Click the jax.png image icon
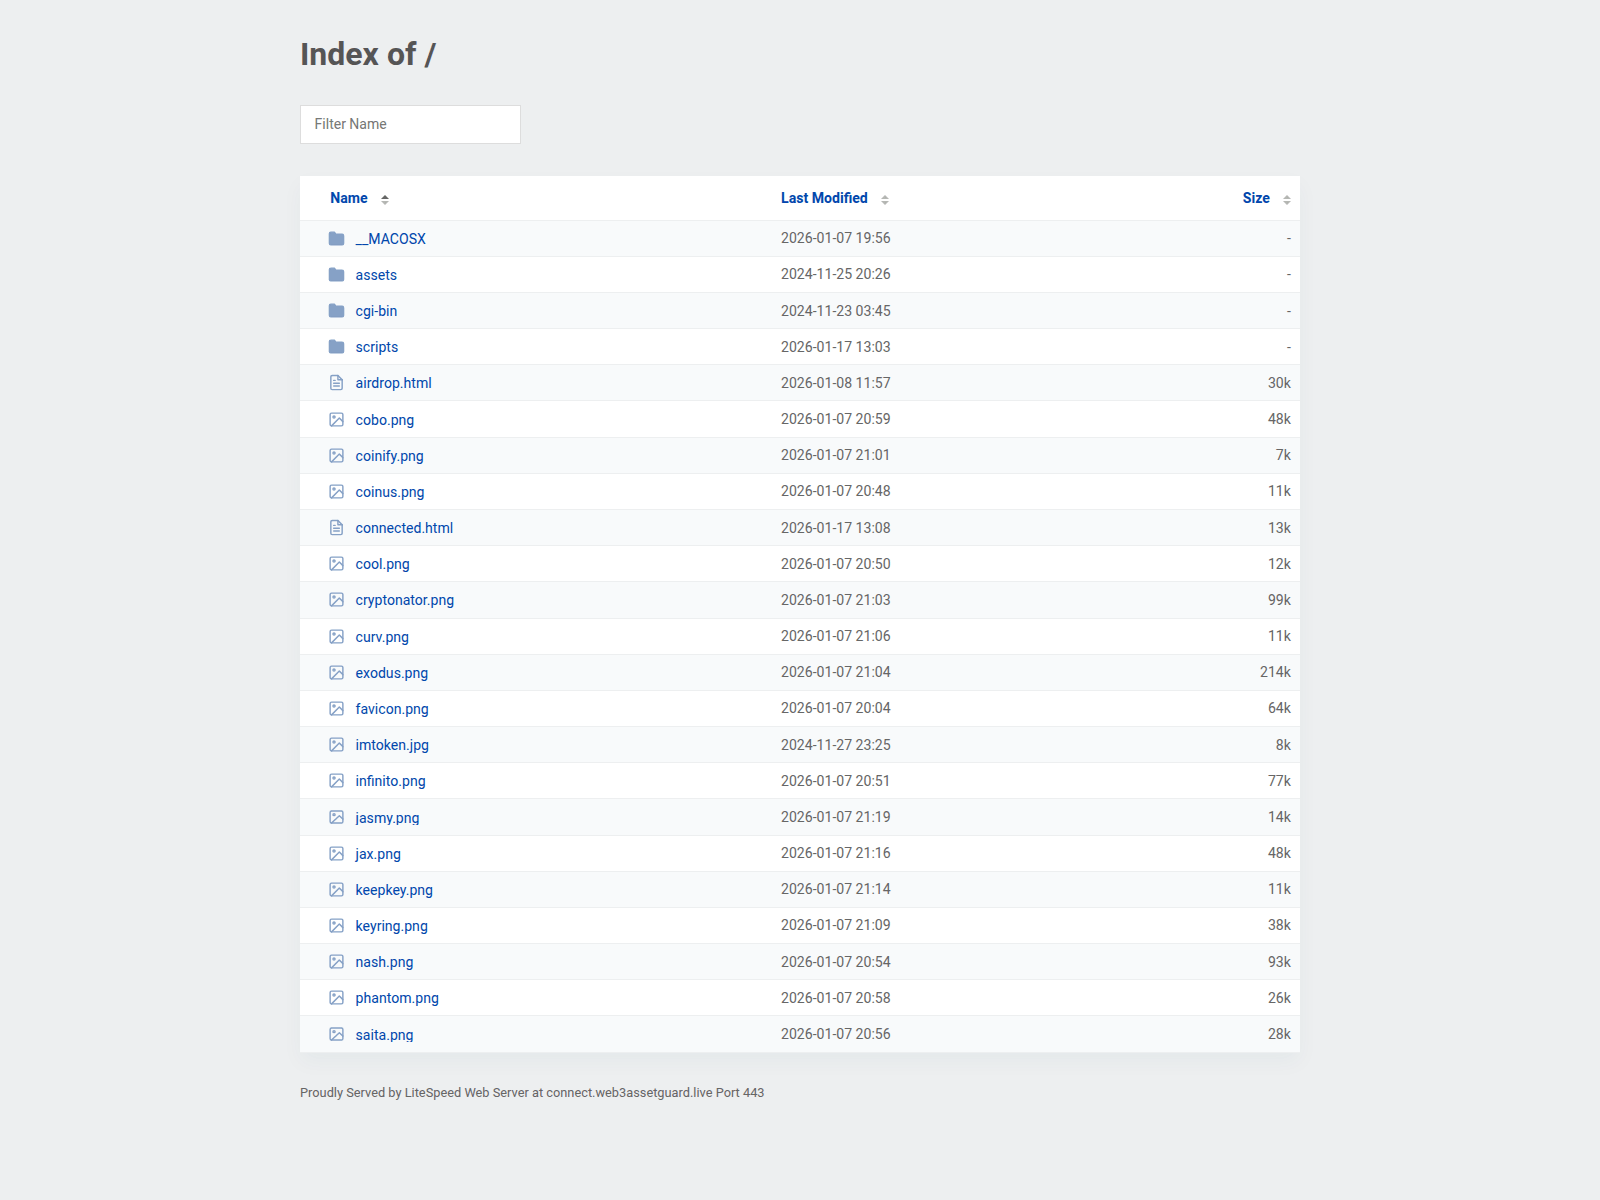 (337, 854)
